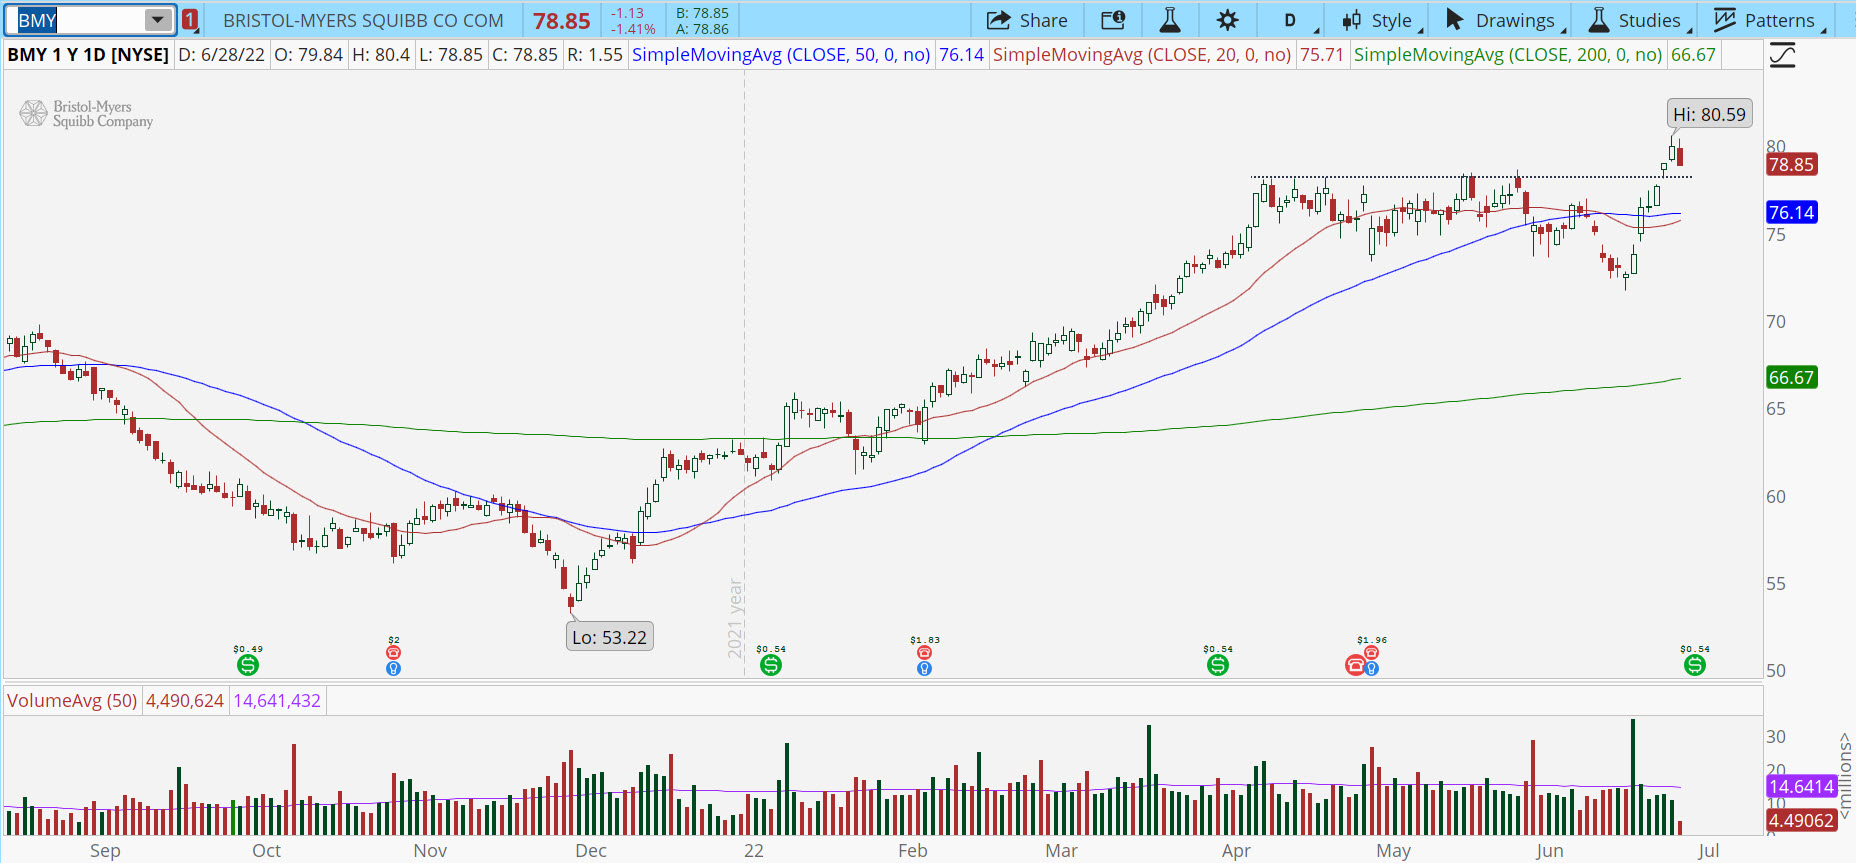This screenshot has width=1856, height=863.
Task: Click the A: 78.86 ask quote
Action: click(x=702, y=29)
